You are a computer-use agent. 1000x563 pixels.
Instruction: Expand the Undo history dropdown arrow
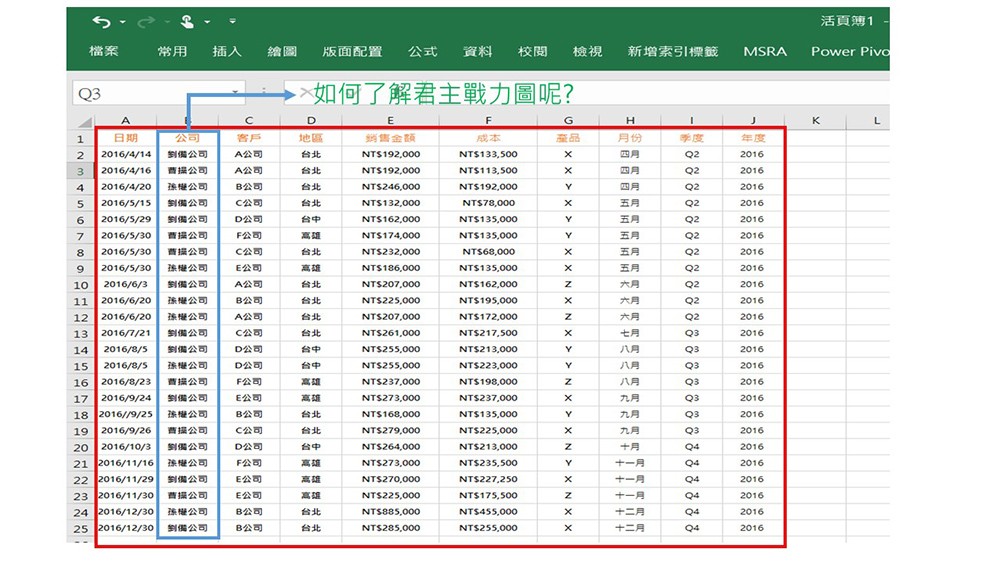(122, 22)
